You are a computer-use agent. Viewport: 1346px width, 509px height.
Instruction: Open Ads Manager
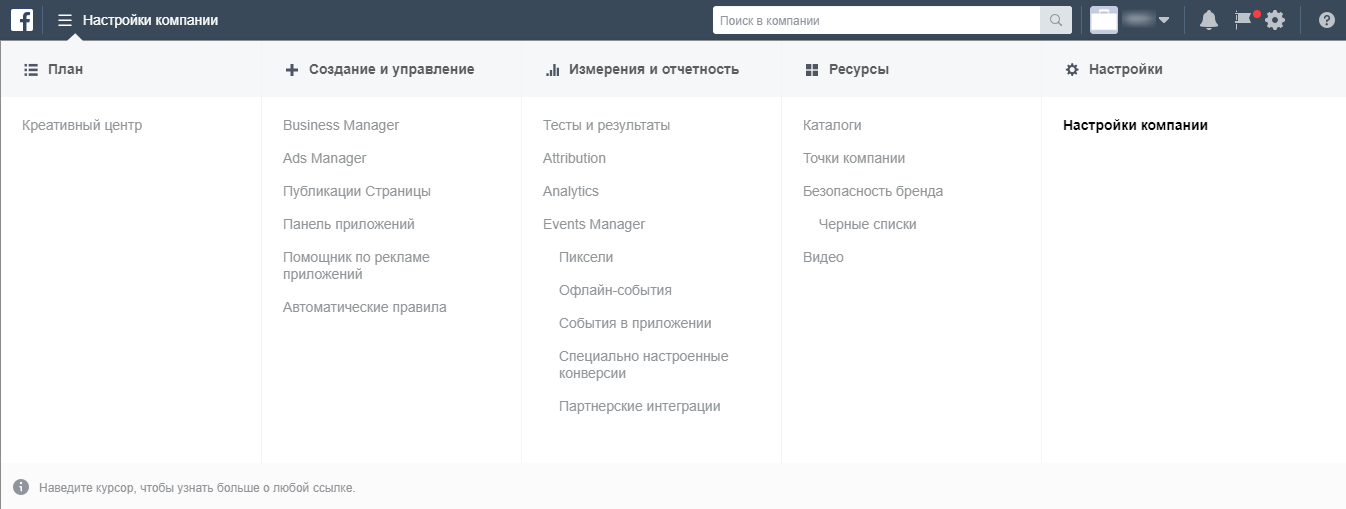coord(324,158)
